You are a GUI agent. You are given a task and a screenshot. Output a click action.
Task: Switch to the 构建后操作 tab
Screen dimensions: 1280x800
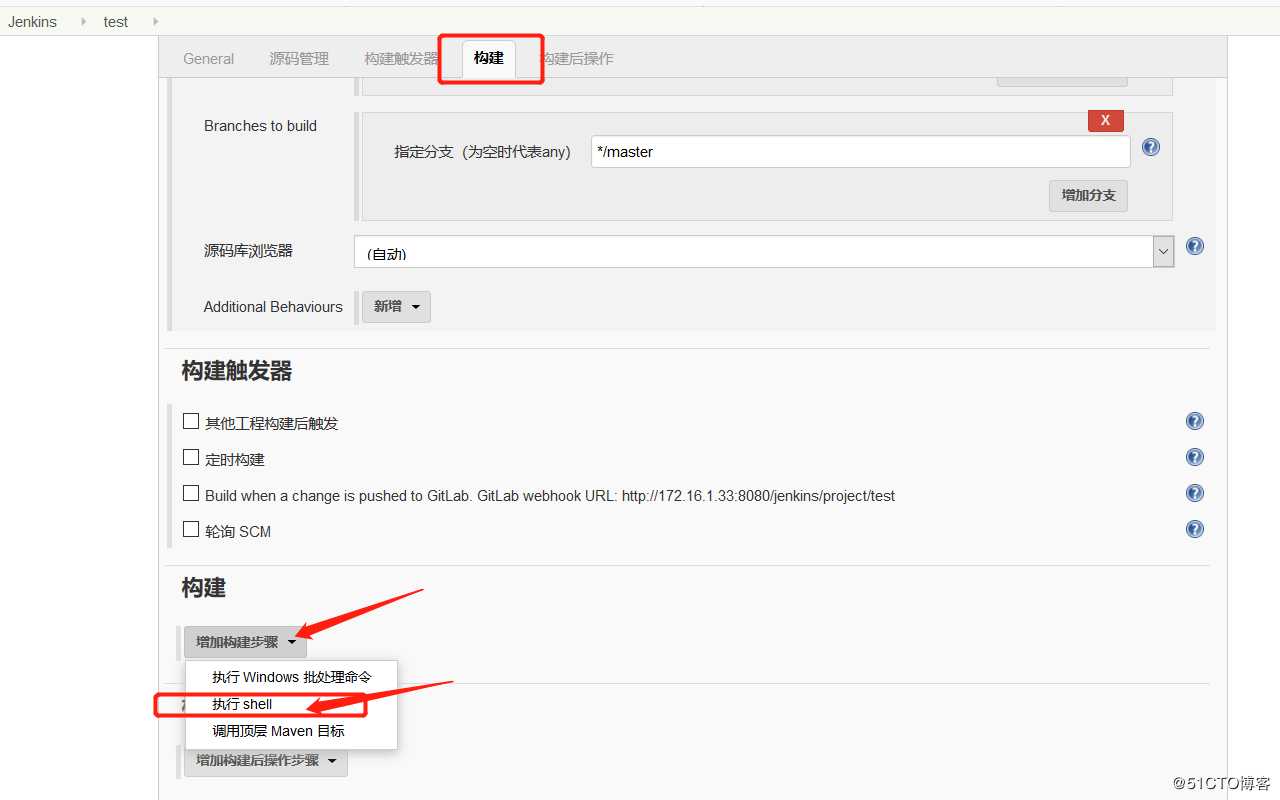coord(578,59)
